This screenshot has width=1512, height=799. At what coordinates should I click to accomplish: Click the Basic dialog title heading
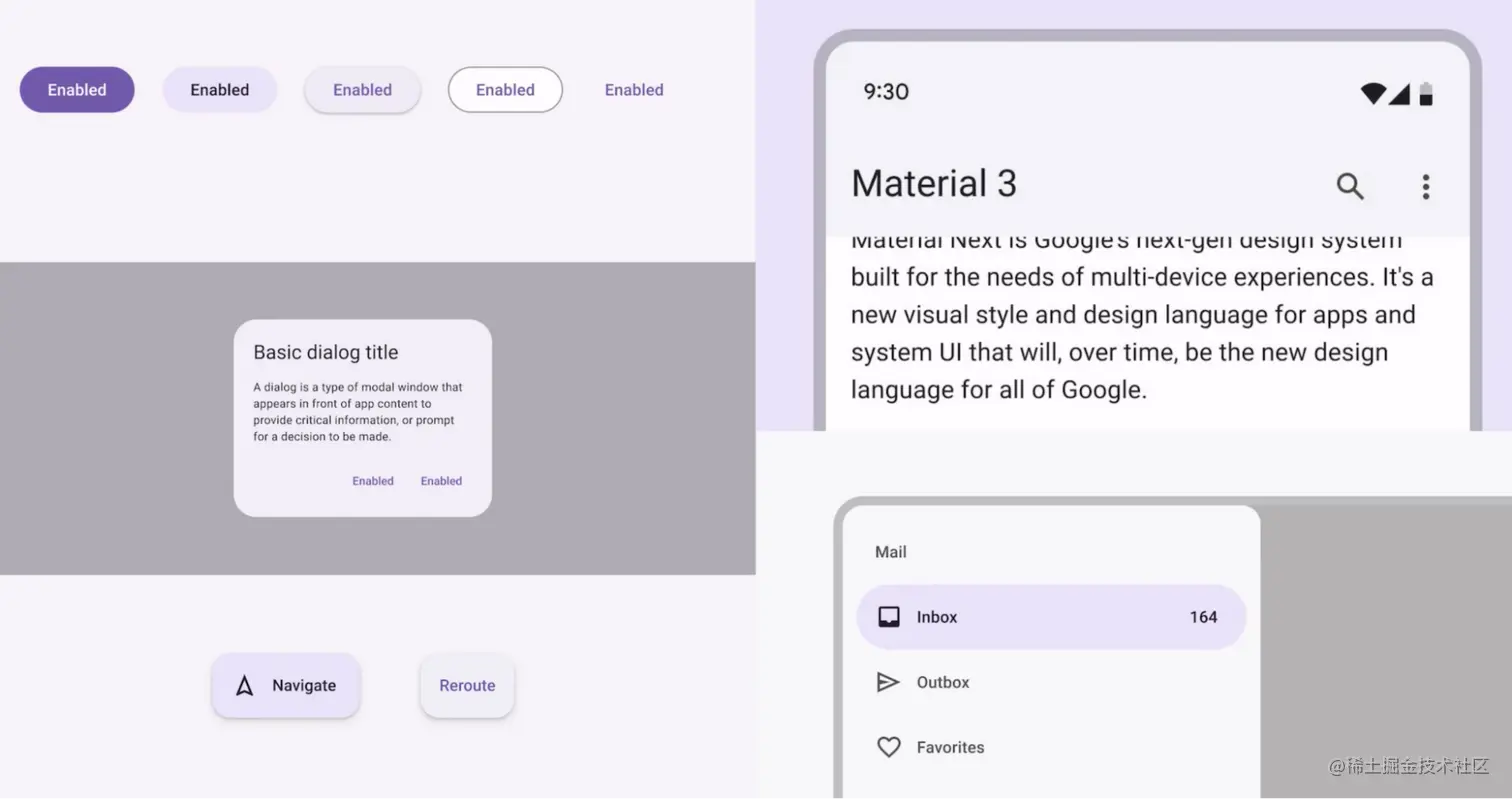click(x=326, y=352)
